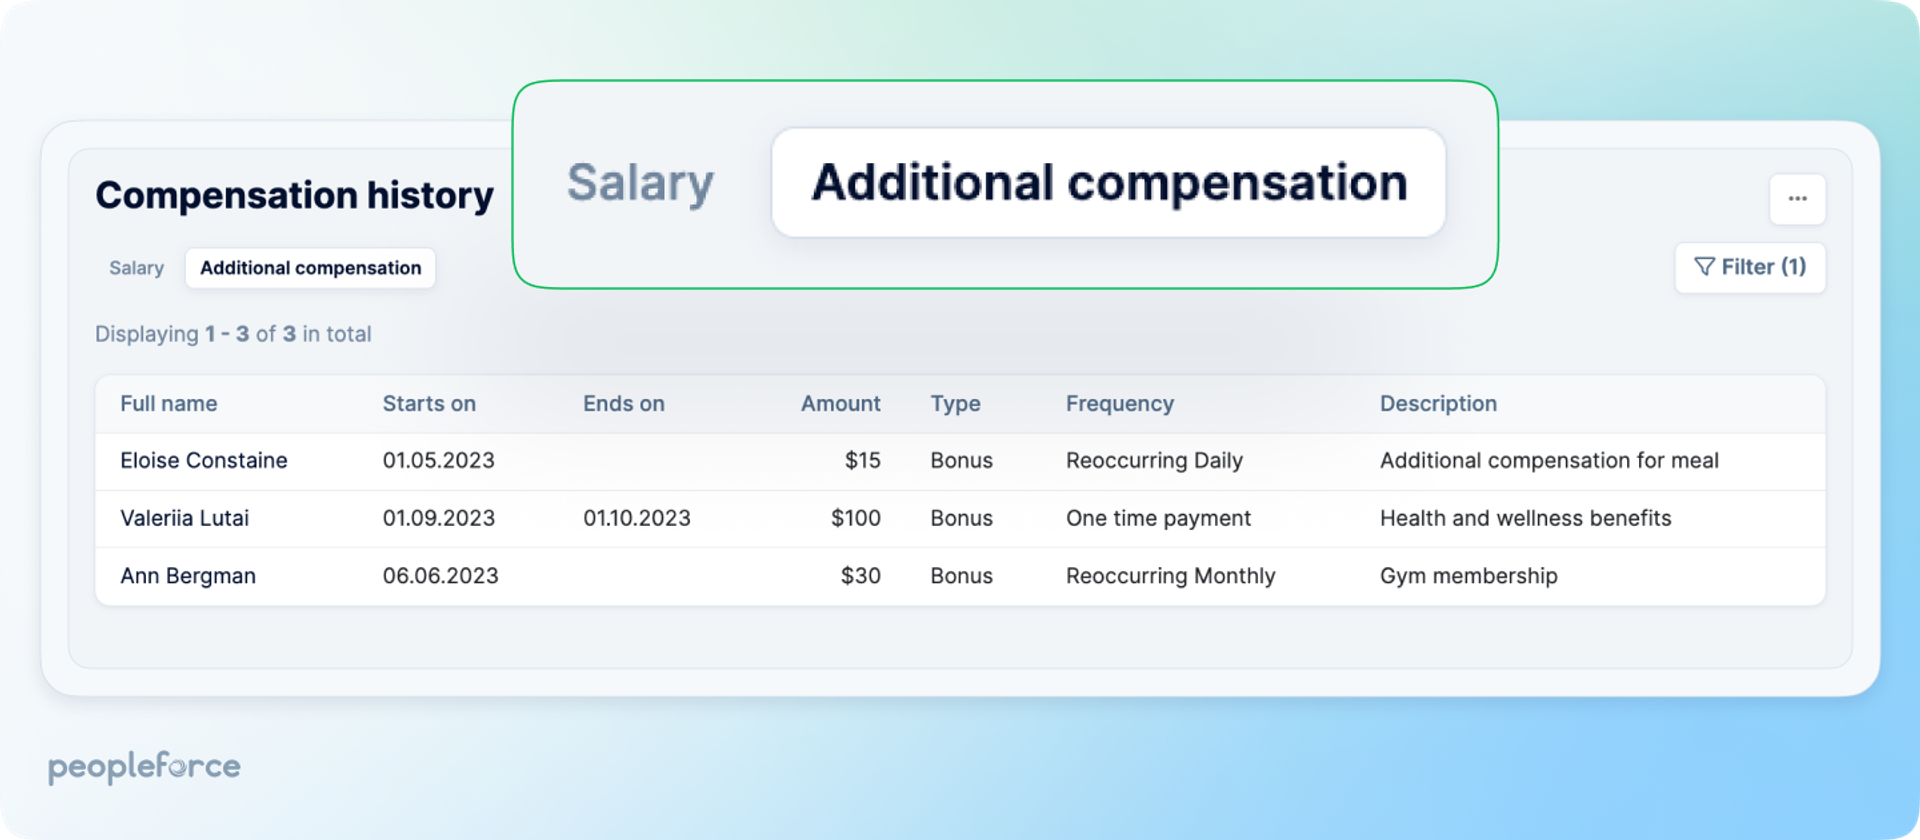
Task: Sort by Starts on column header
Action: click(x=429, y=404)
